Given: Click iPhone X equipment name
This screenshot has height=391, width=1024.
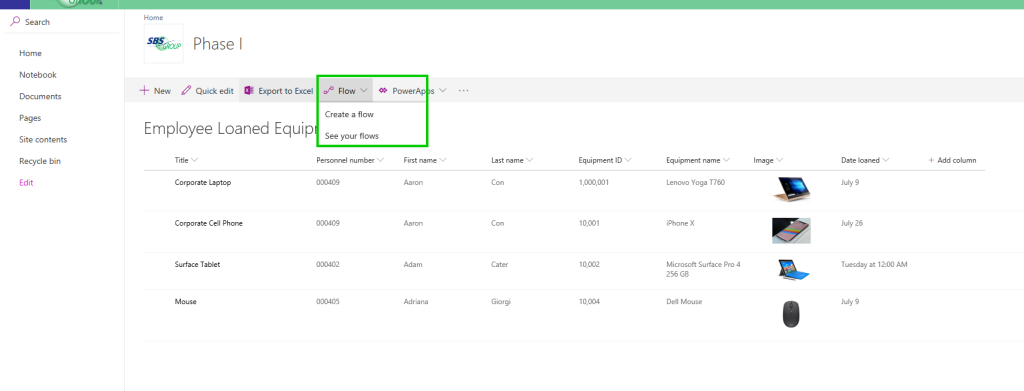Looking at the screenshot, I should [x=680, y=223].
